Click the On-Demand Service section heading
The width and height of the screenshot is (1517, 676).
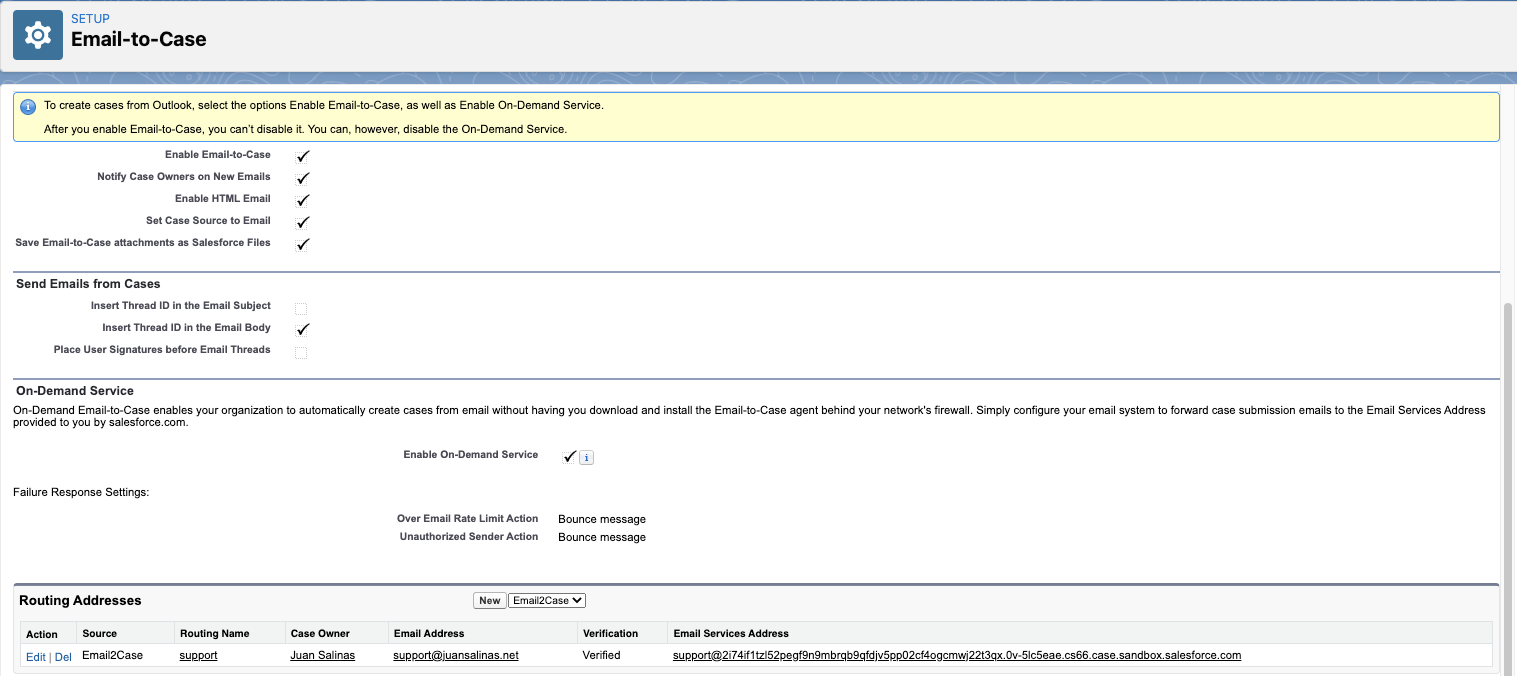75,391
